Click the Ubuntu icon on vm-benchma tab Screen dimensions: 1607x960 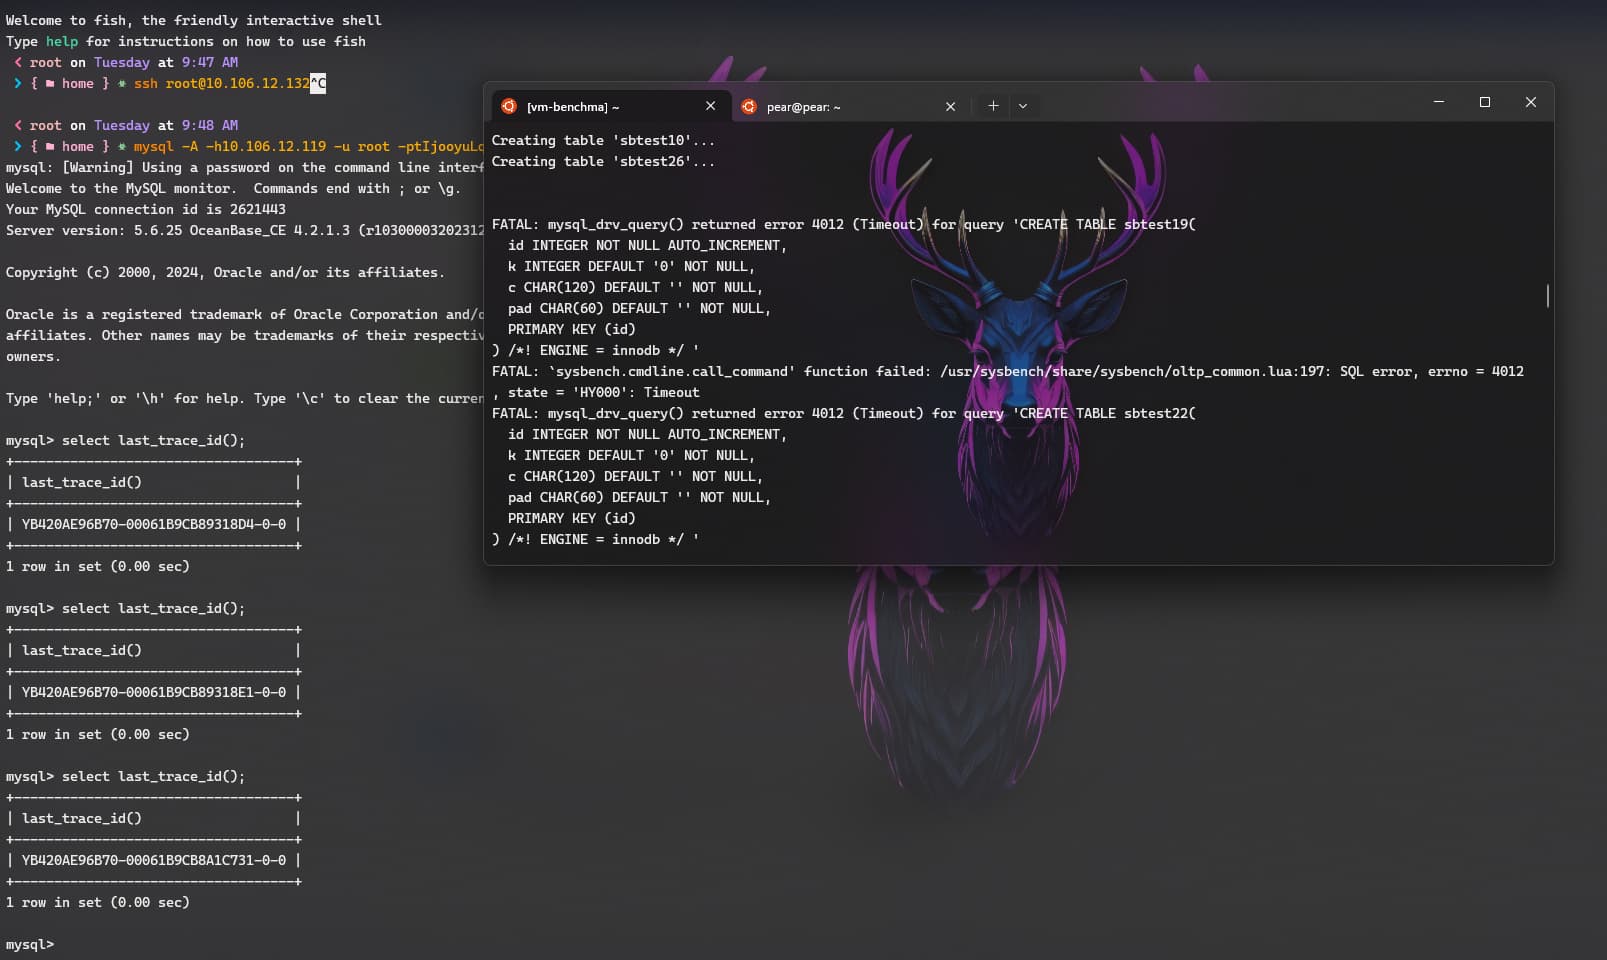click(509, 106)
